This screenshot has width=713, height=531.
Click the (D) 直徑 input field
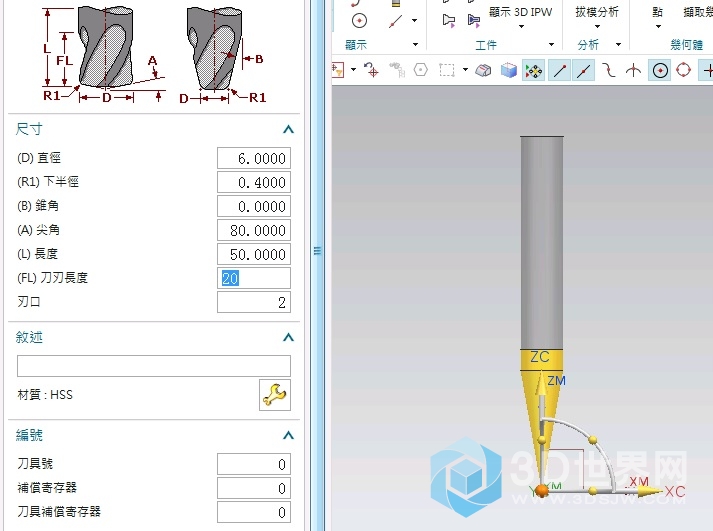[254, 158]
